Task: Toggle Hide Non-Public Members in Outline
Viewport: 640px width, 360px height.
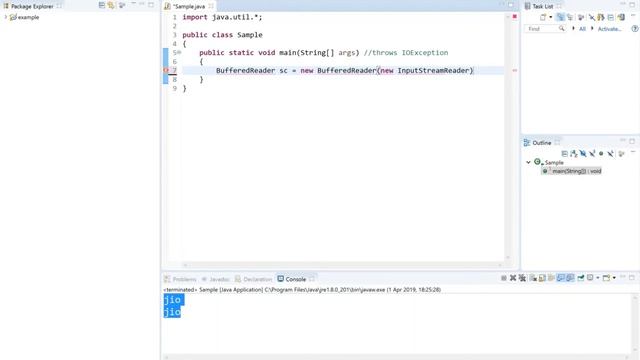Action: click(601, 154)
